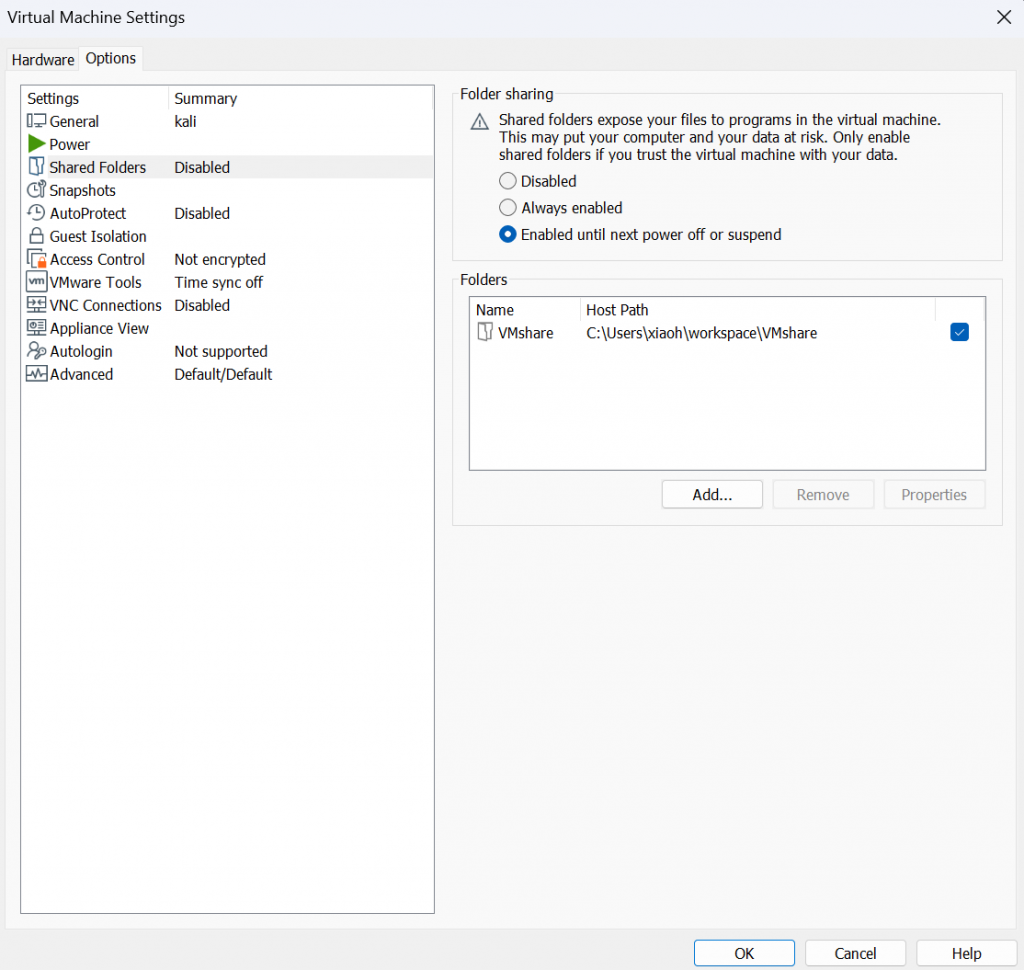
Task: Switch to the Options tab
Action: click(111, 58)
